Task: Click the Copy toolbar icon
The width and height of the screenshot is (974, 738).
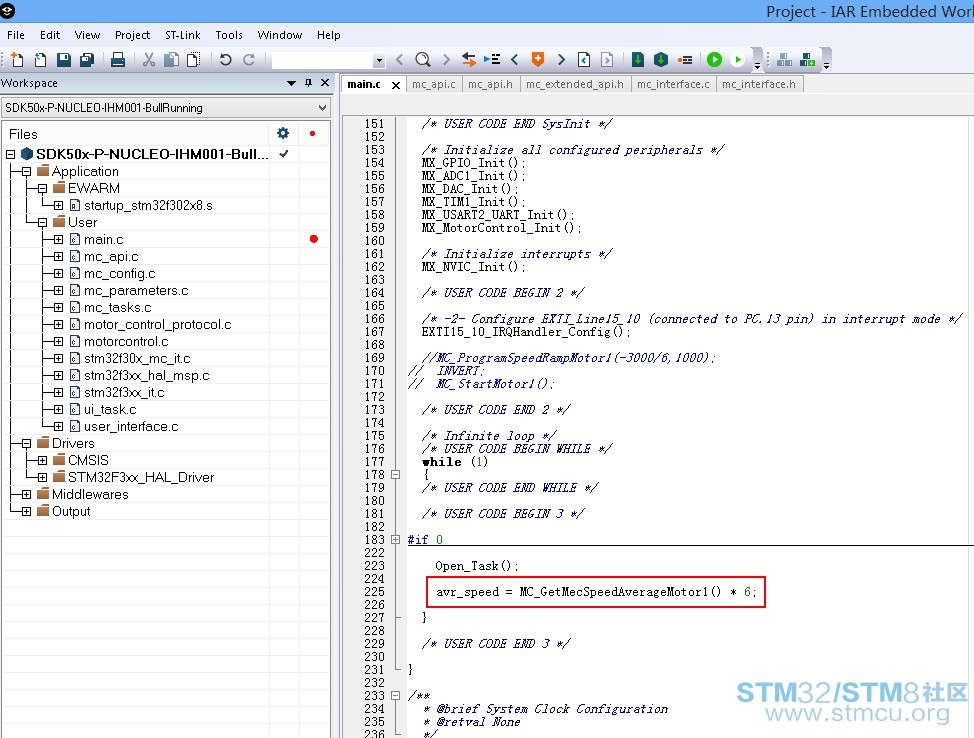Action: 171,60
